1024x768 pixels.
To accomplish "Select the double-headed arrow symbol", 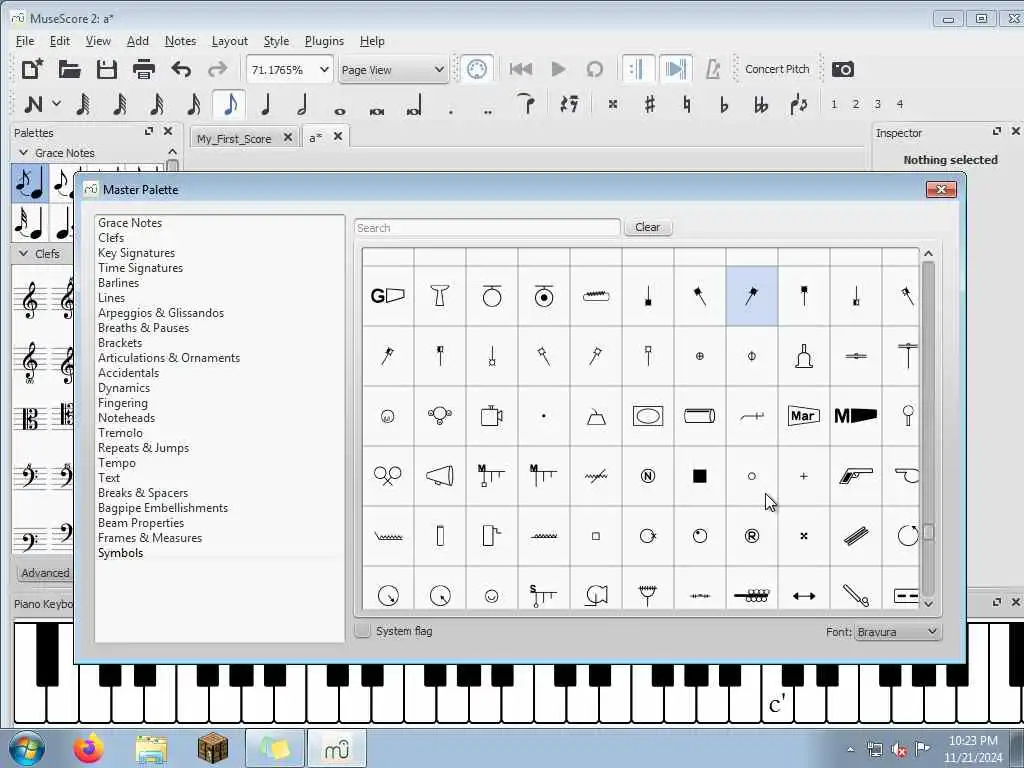I will [804, 596].
